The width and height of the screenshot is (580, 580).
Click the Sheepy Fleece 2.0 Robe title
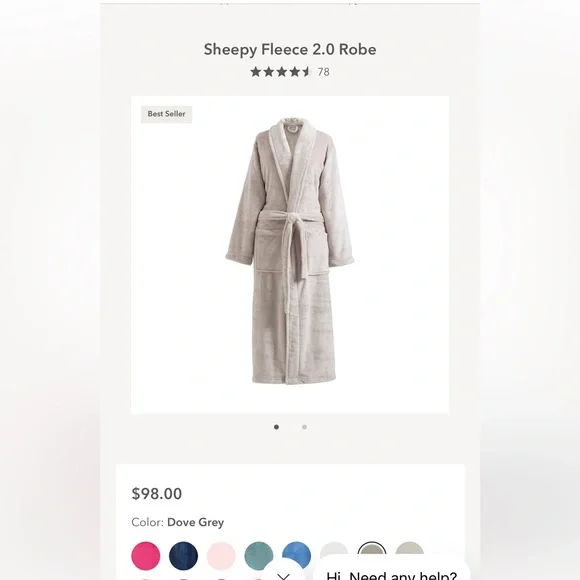point(290,50)
